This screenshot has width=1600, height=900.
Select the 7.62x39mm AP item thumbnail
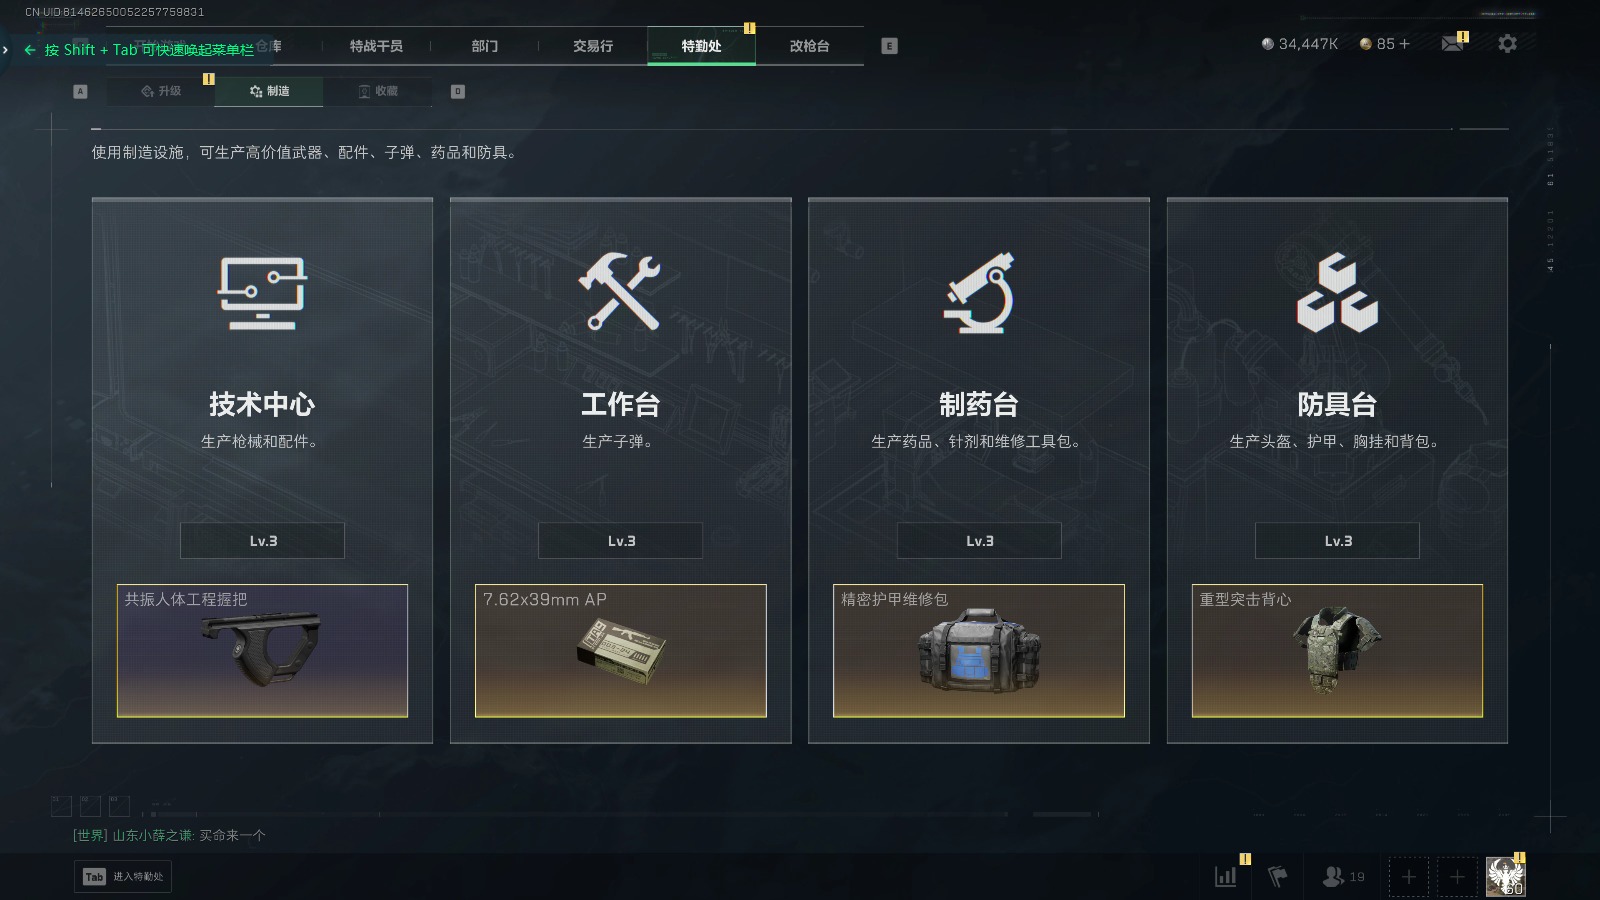click(x=620, y=651)
